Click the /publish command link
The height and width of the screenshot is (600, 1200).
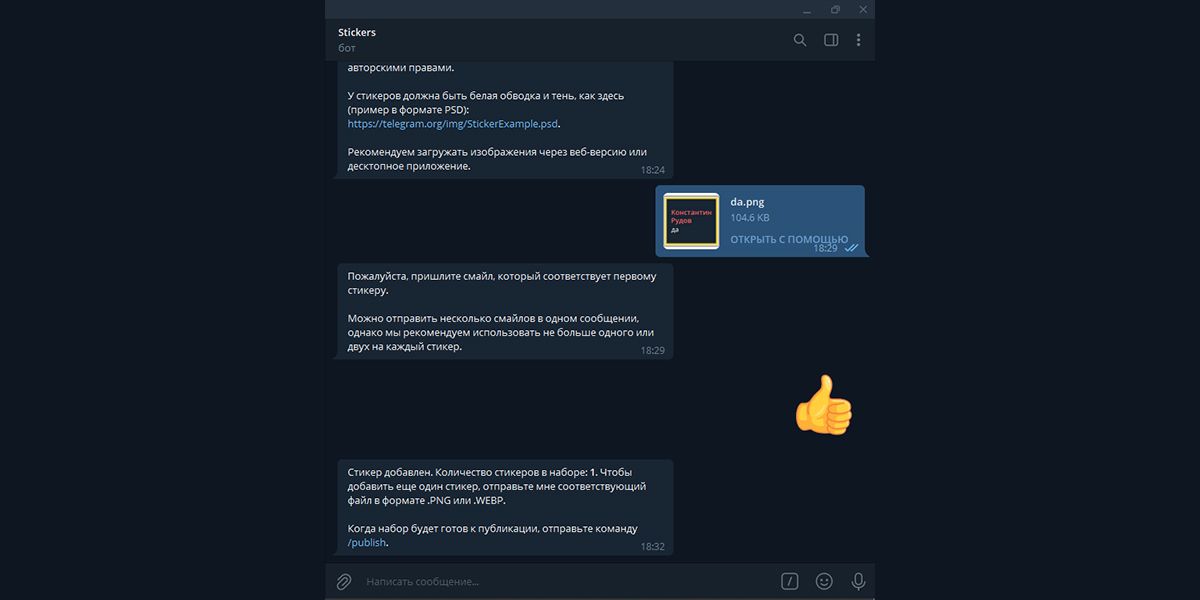366,542
